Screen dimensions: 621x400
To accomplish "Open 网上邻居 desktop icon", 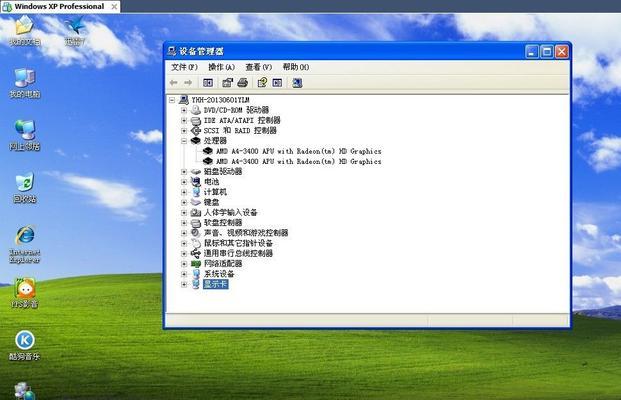I will pos(25,135).
